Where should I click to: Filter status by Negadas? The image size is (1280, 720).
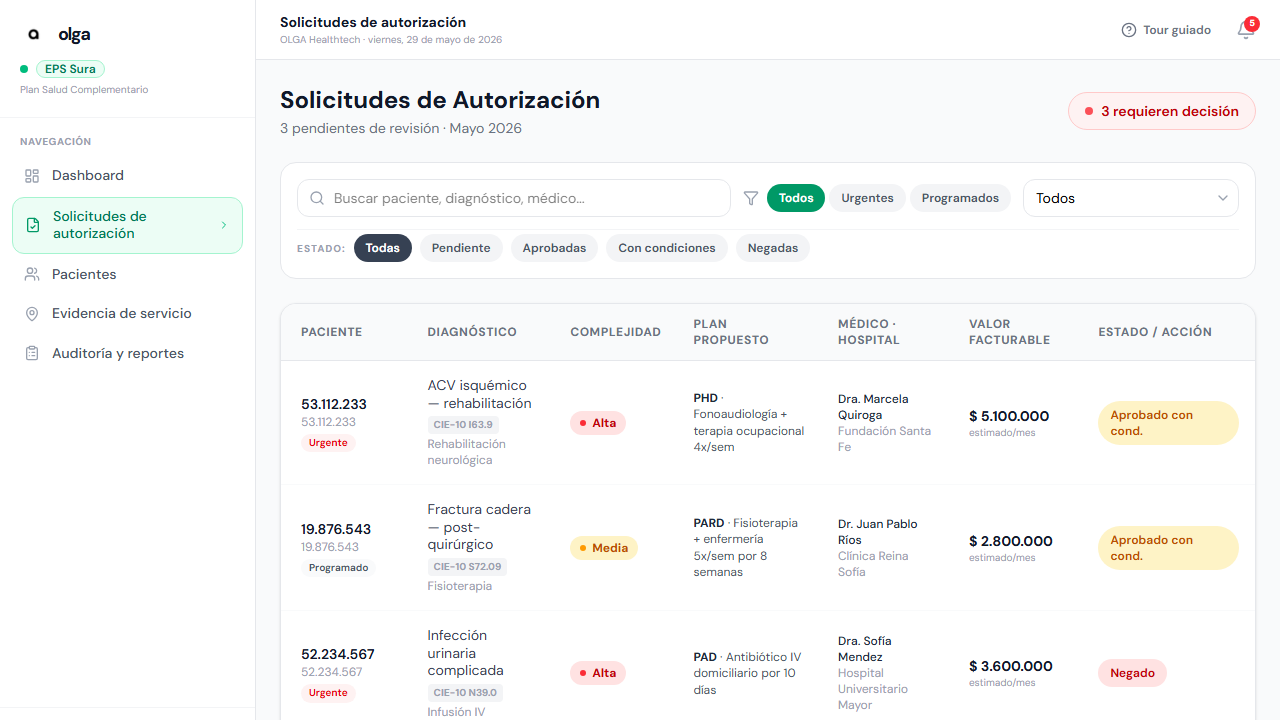tap(773, 248)
